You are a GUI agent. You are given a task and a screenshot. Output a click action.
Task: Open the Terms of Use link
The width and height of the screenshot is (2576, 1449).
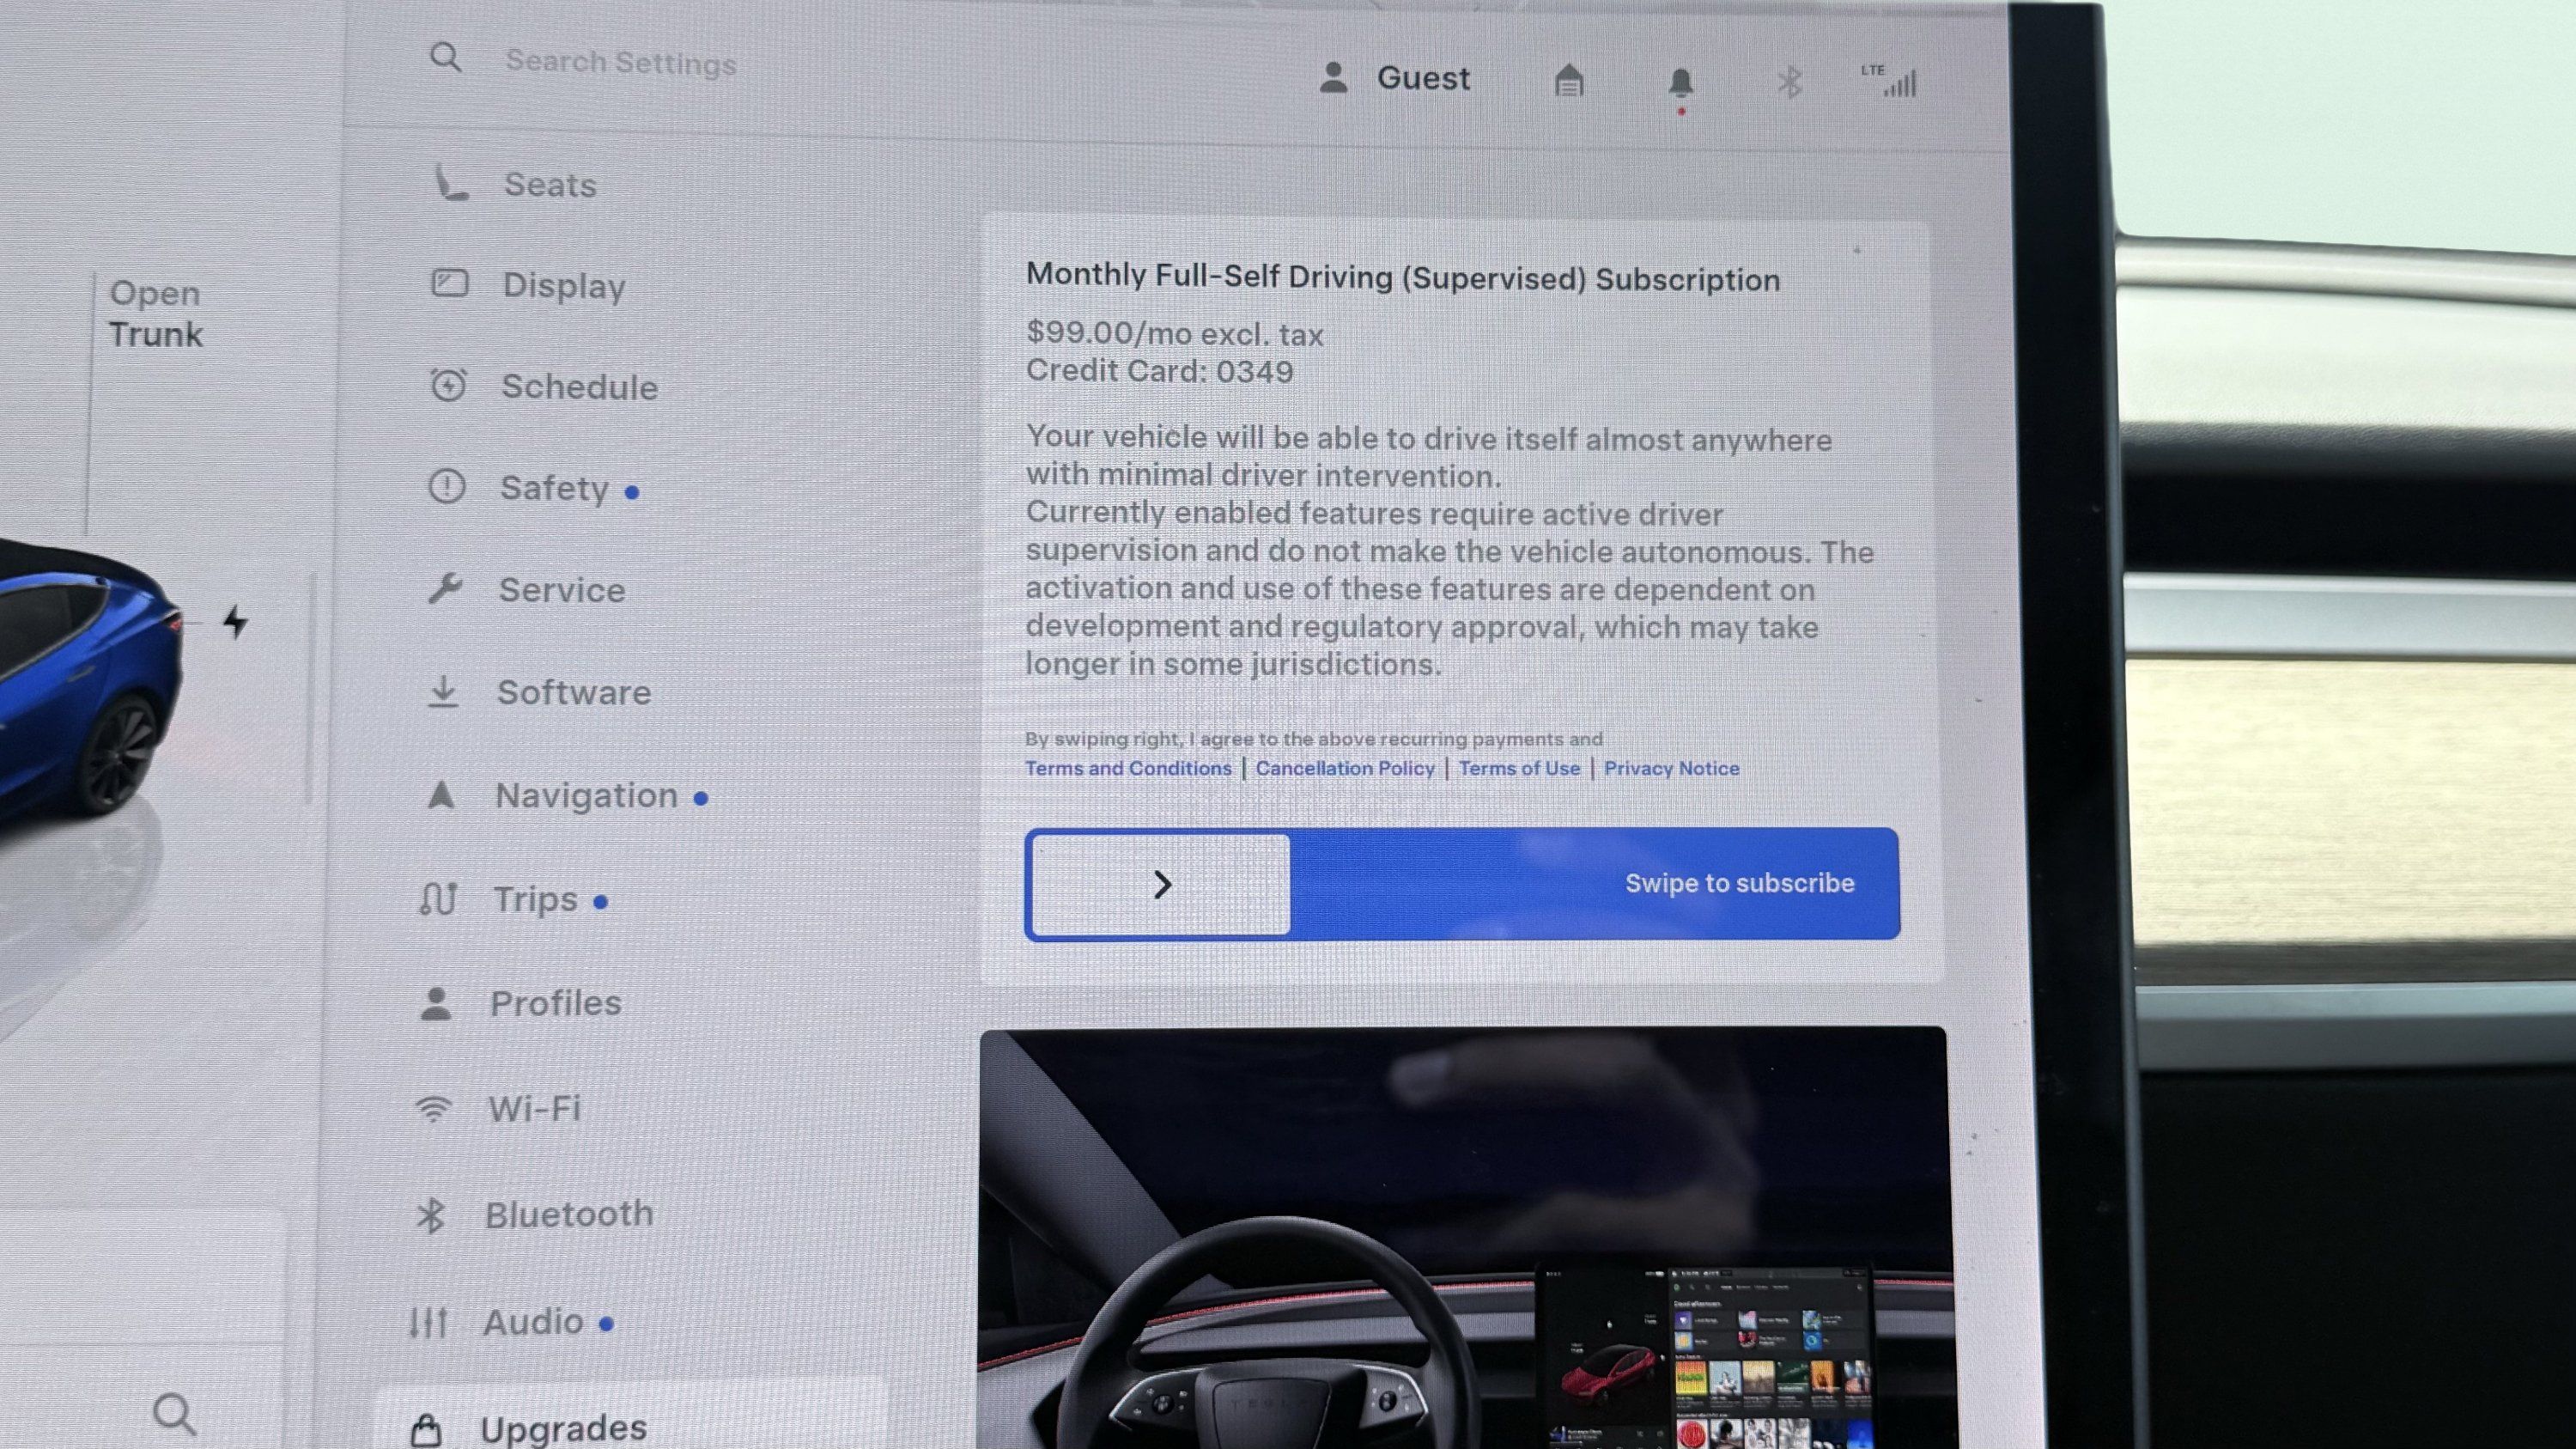tap(1519, 768)
